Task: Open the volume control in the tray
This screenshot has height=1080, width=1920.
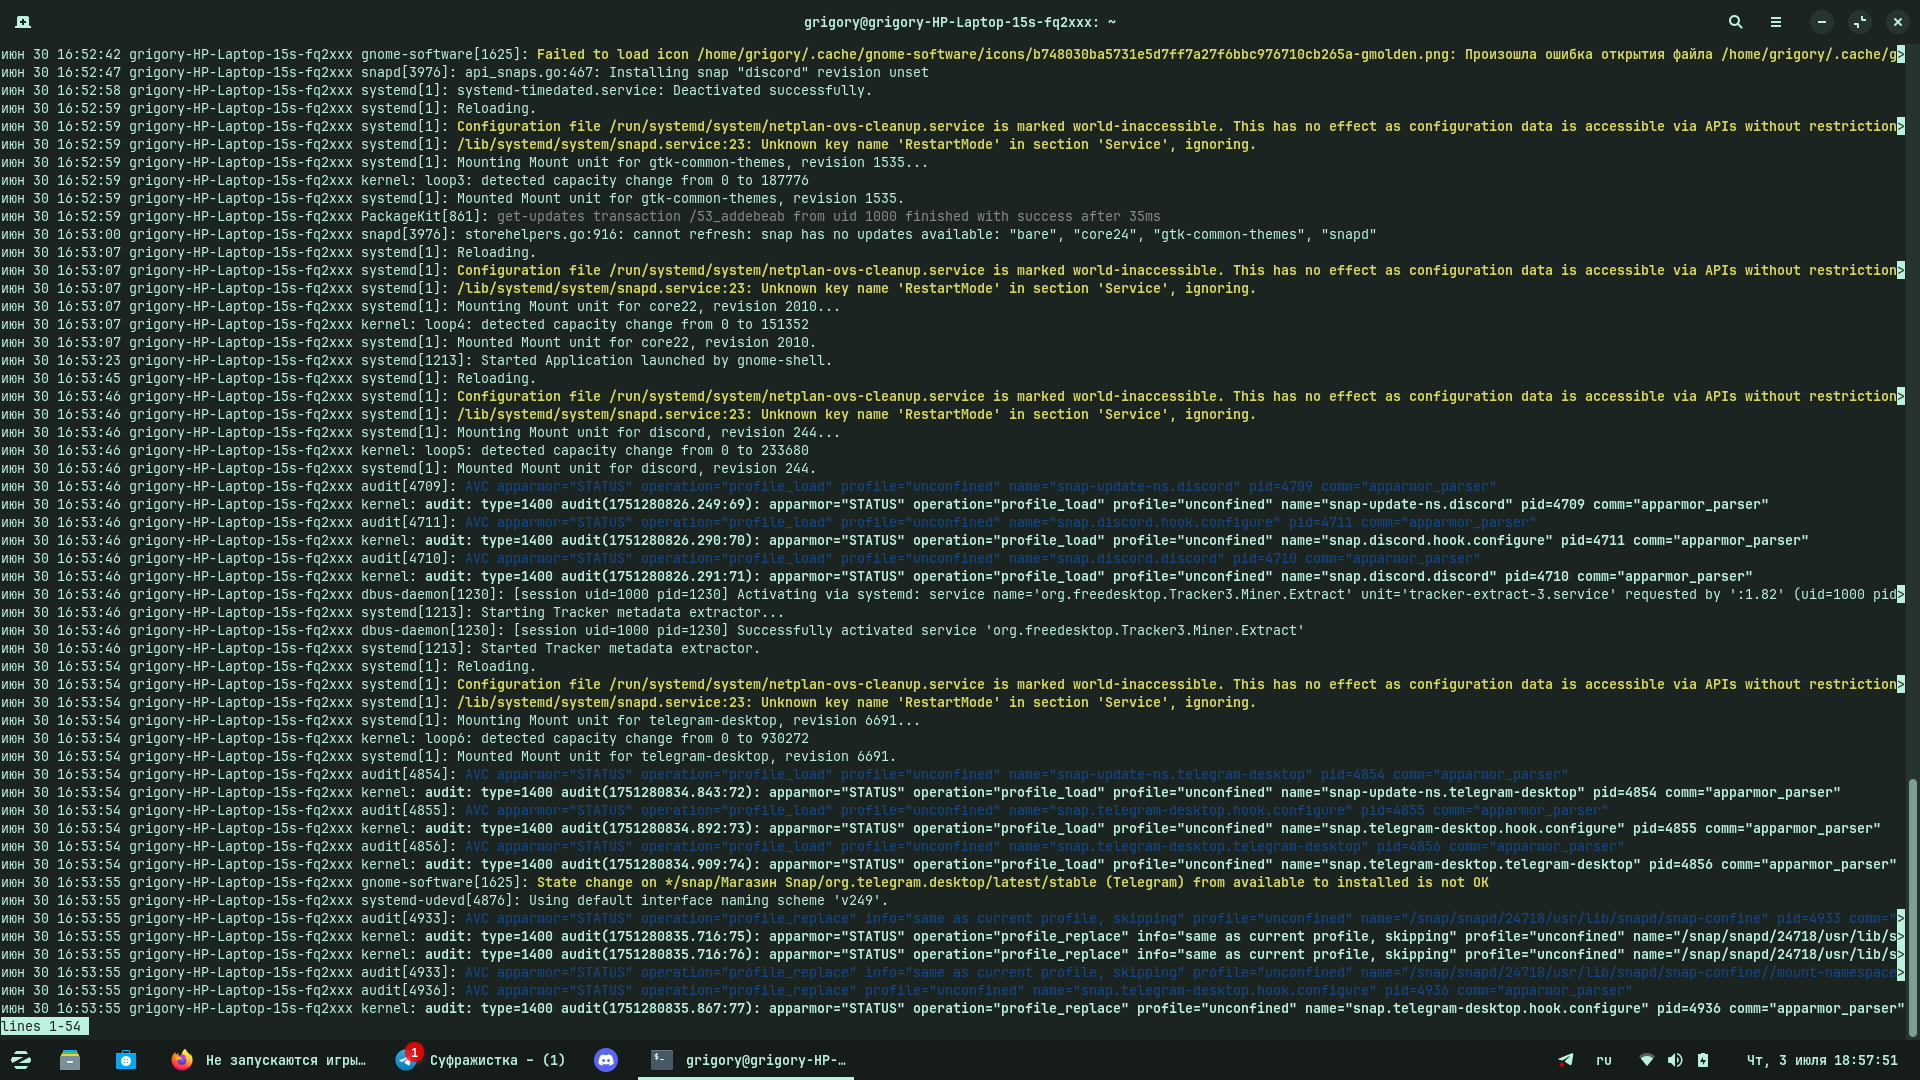Action: (x=1675, y=1060)
